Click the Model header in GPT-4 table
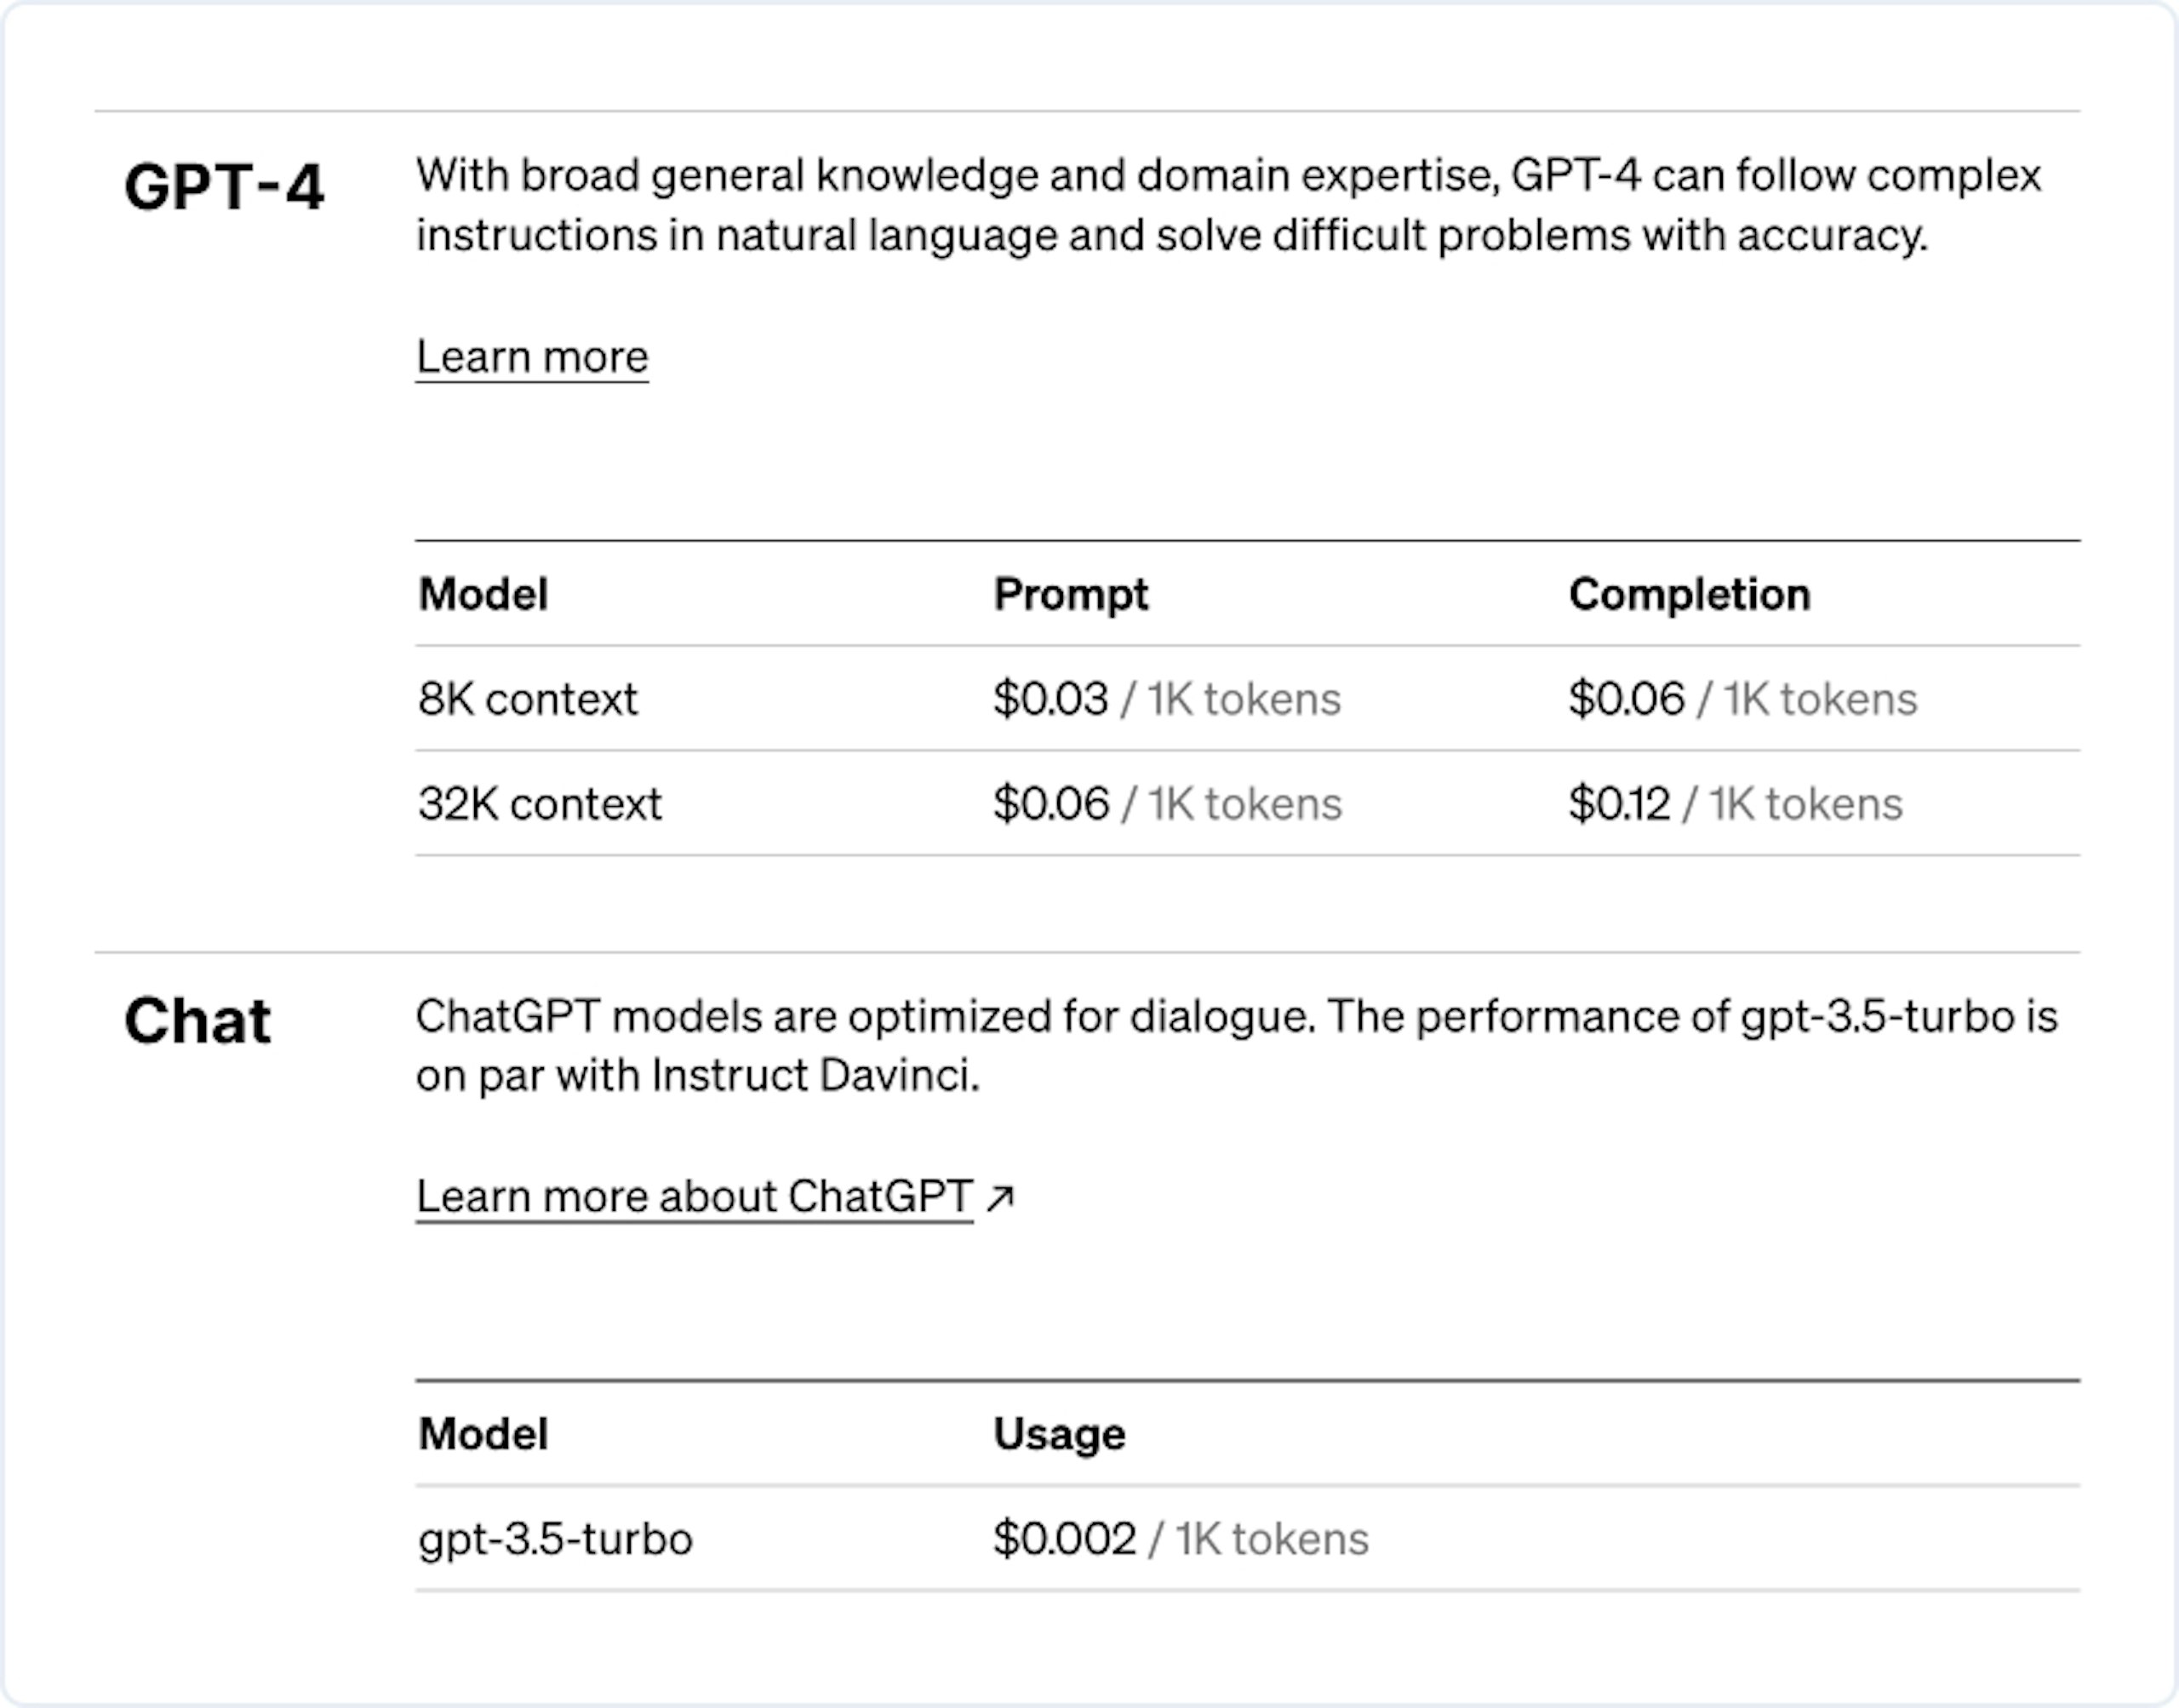Image resolution: width=2179 pixels, height=1708 pixels. point(483,594)
